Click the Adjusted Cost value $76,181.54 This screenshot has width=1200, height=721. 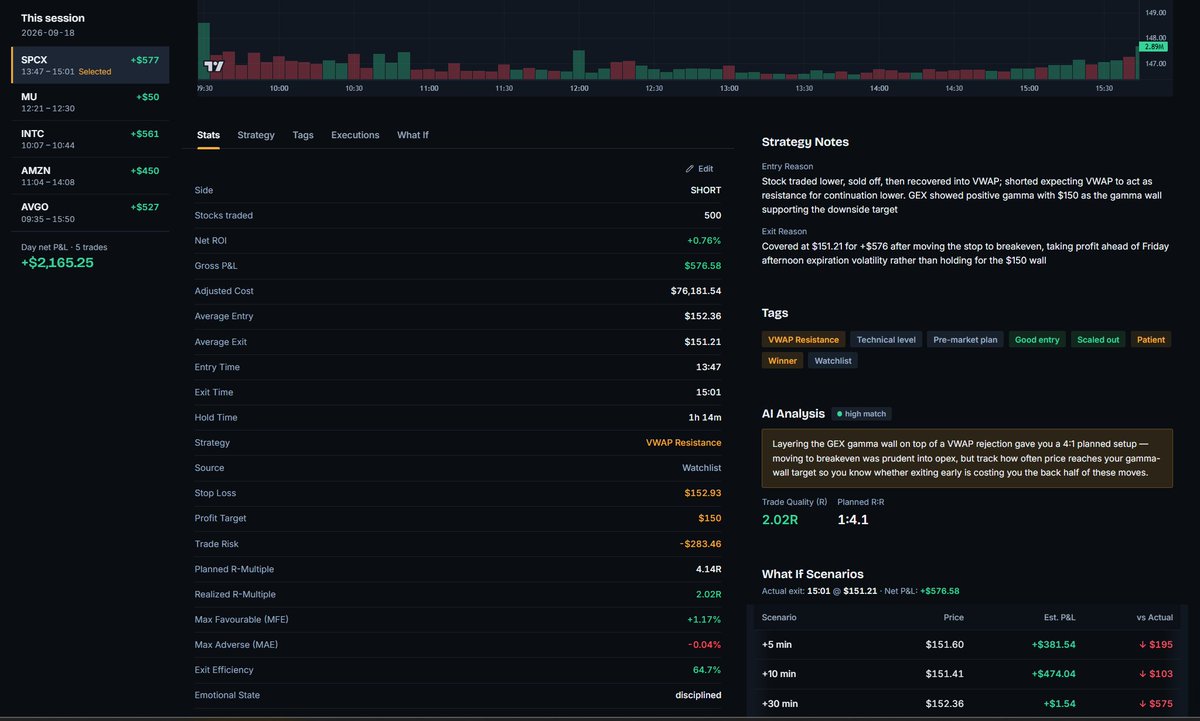(x=696, y=291)
